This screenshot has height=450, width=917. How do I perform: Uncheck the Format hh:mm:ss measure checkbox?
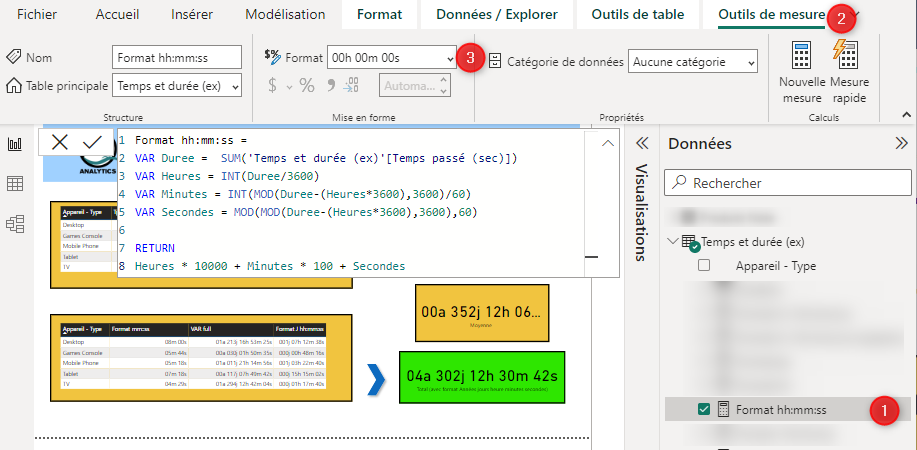(x=704, y=410)
